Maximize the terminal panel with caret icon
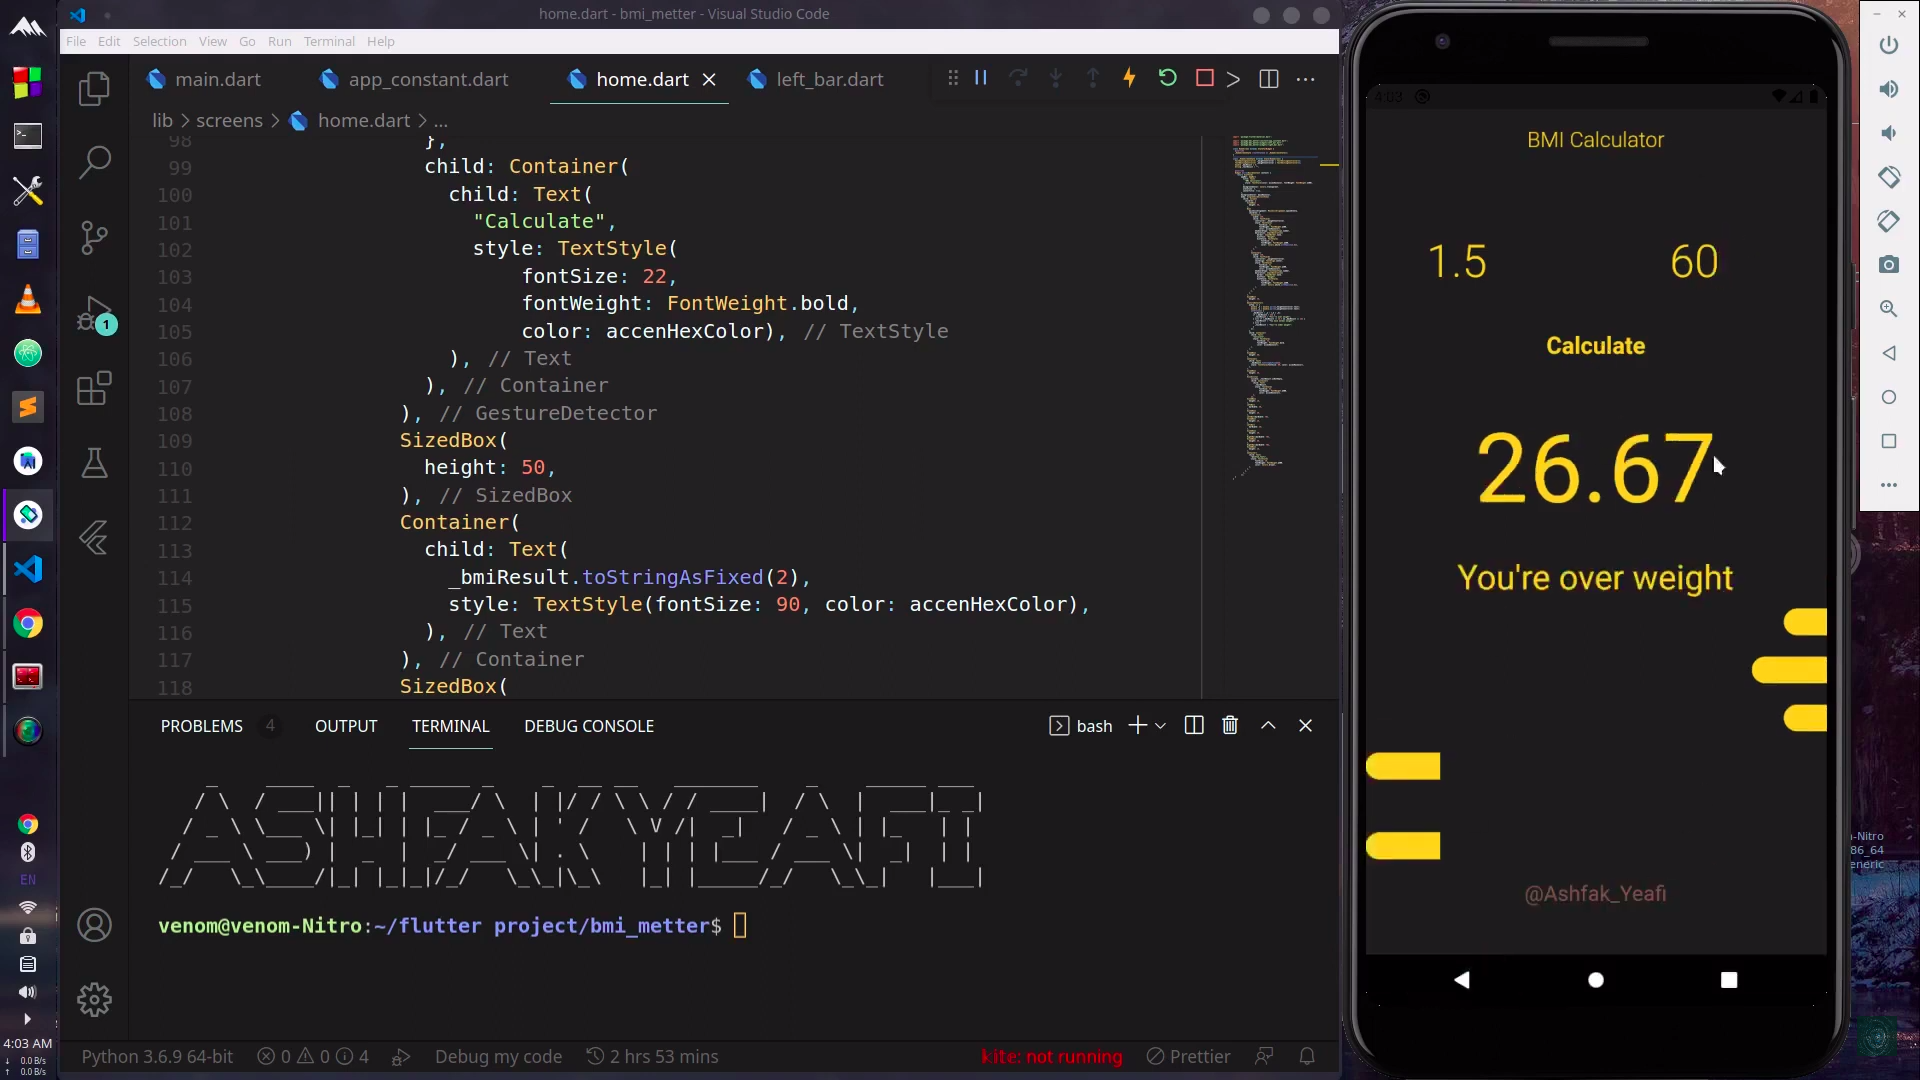Image resolution: width=1920 pixels, height=1080 pixels. click(1268, 726)
